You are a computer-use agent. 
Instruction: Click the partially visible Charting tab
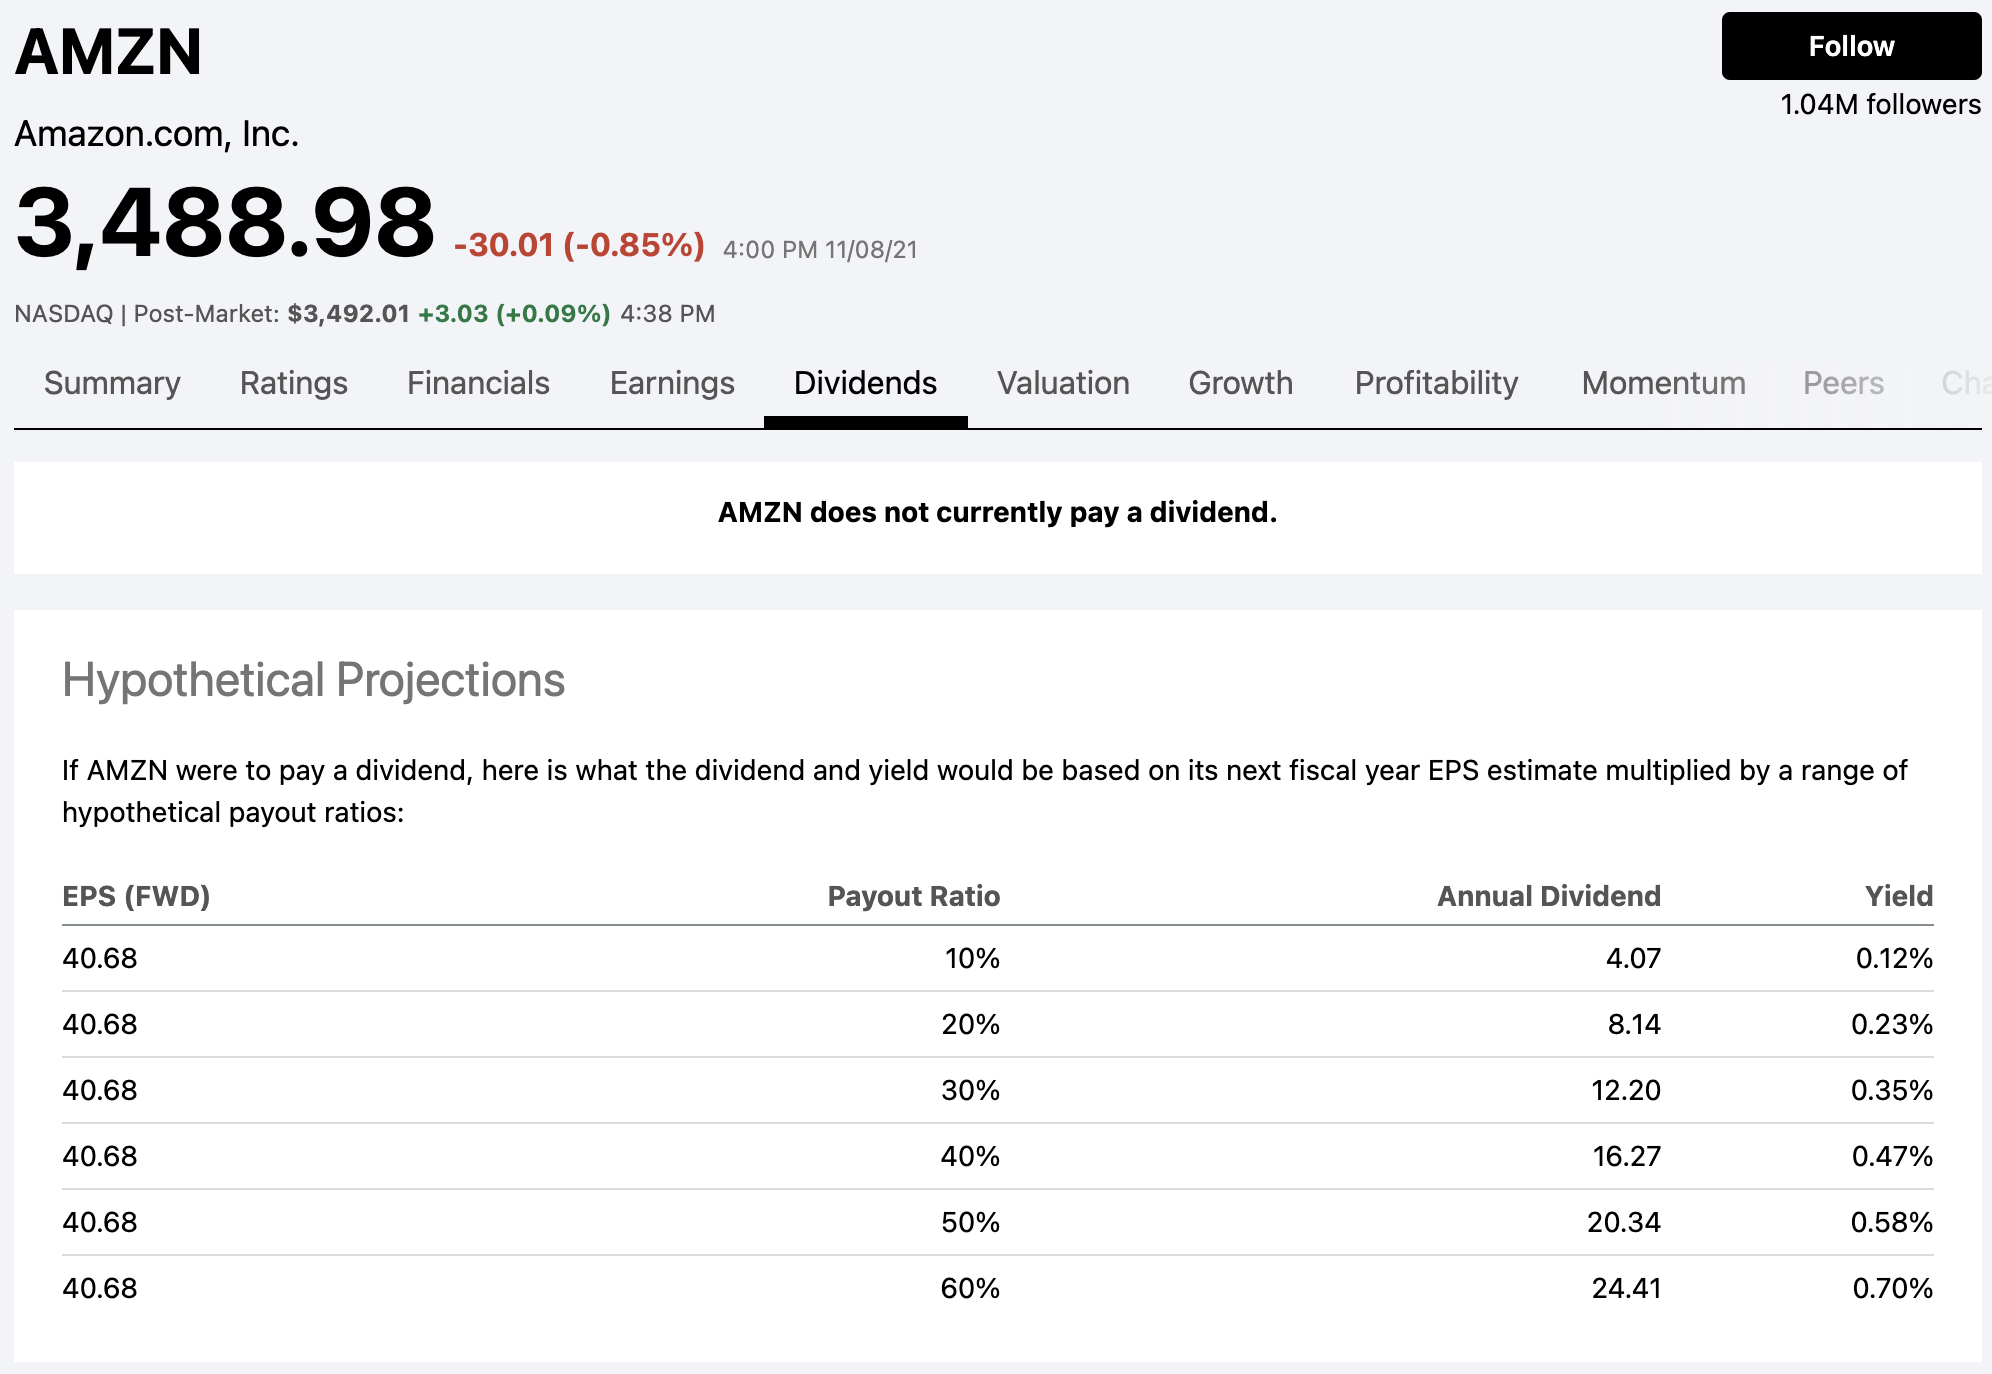pos(1964,383)
